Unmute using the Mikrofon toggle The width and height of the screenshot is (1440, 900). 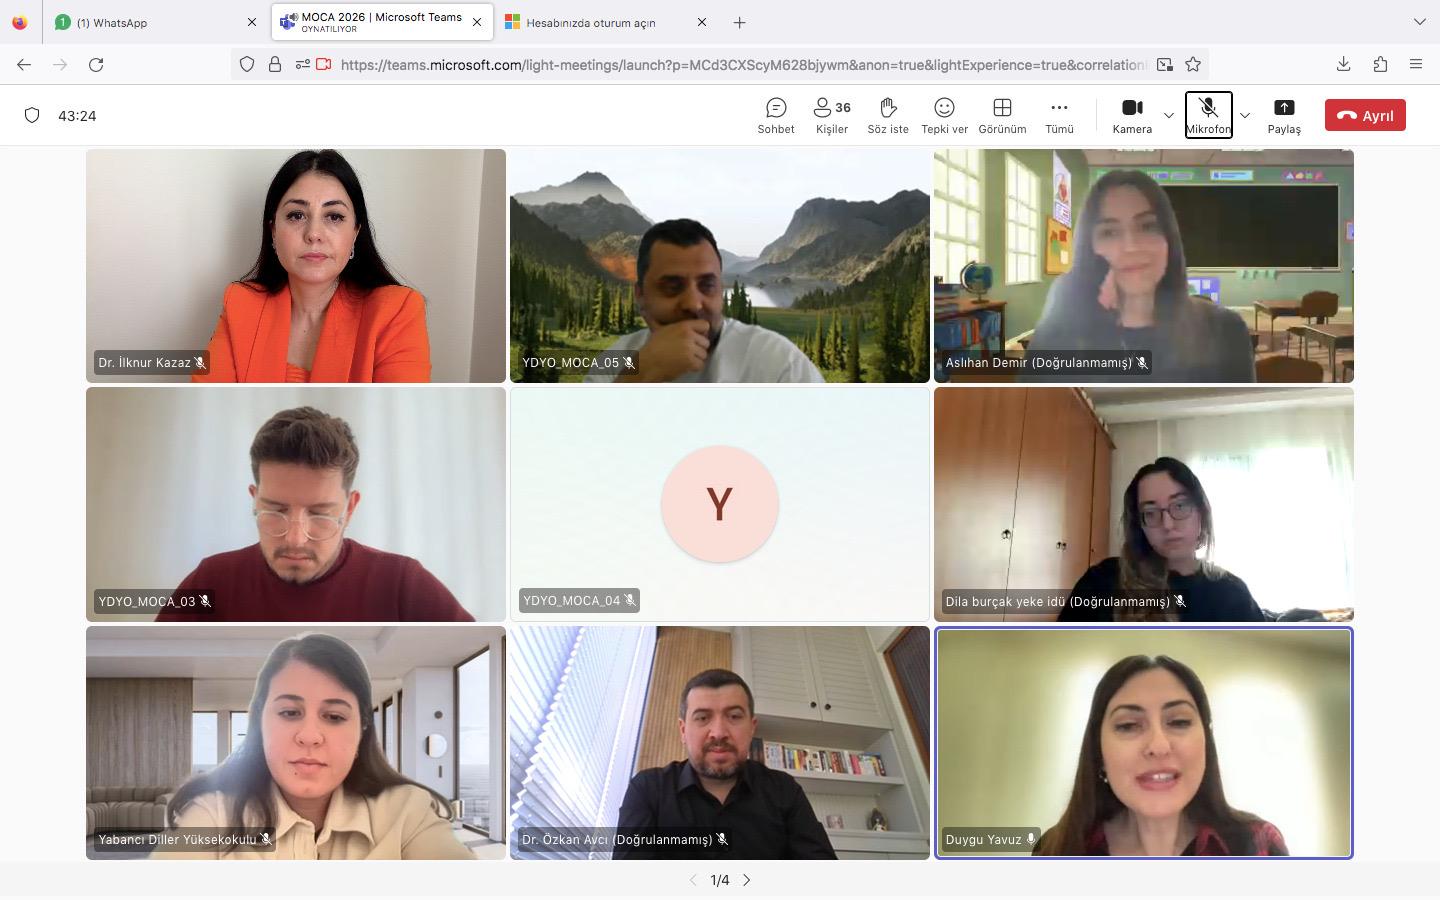pyautogui.click(x=1208, y=115)
